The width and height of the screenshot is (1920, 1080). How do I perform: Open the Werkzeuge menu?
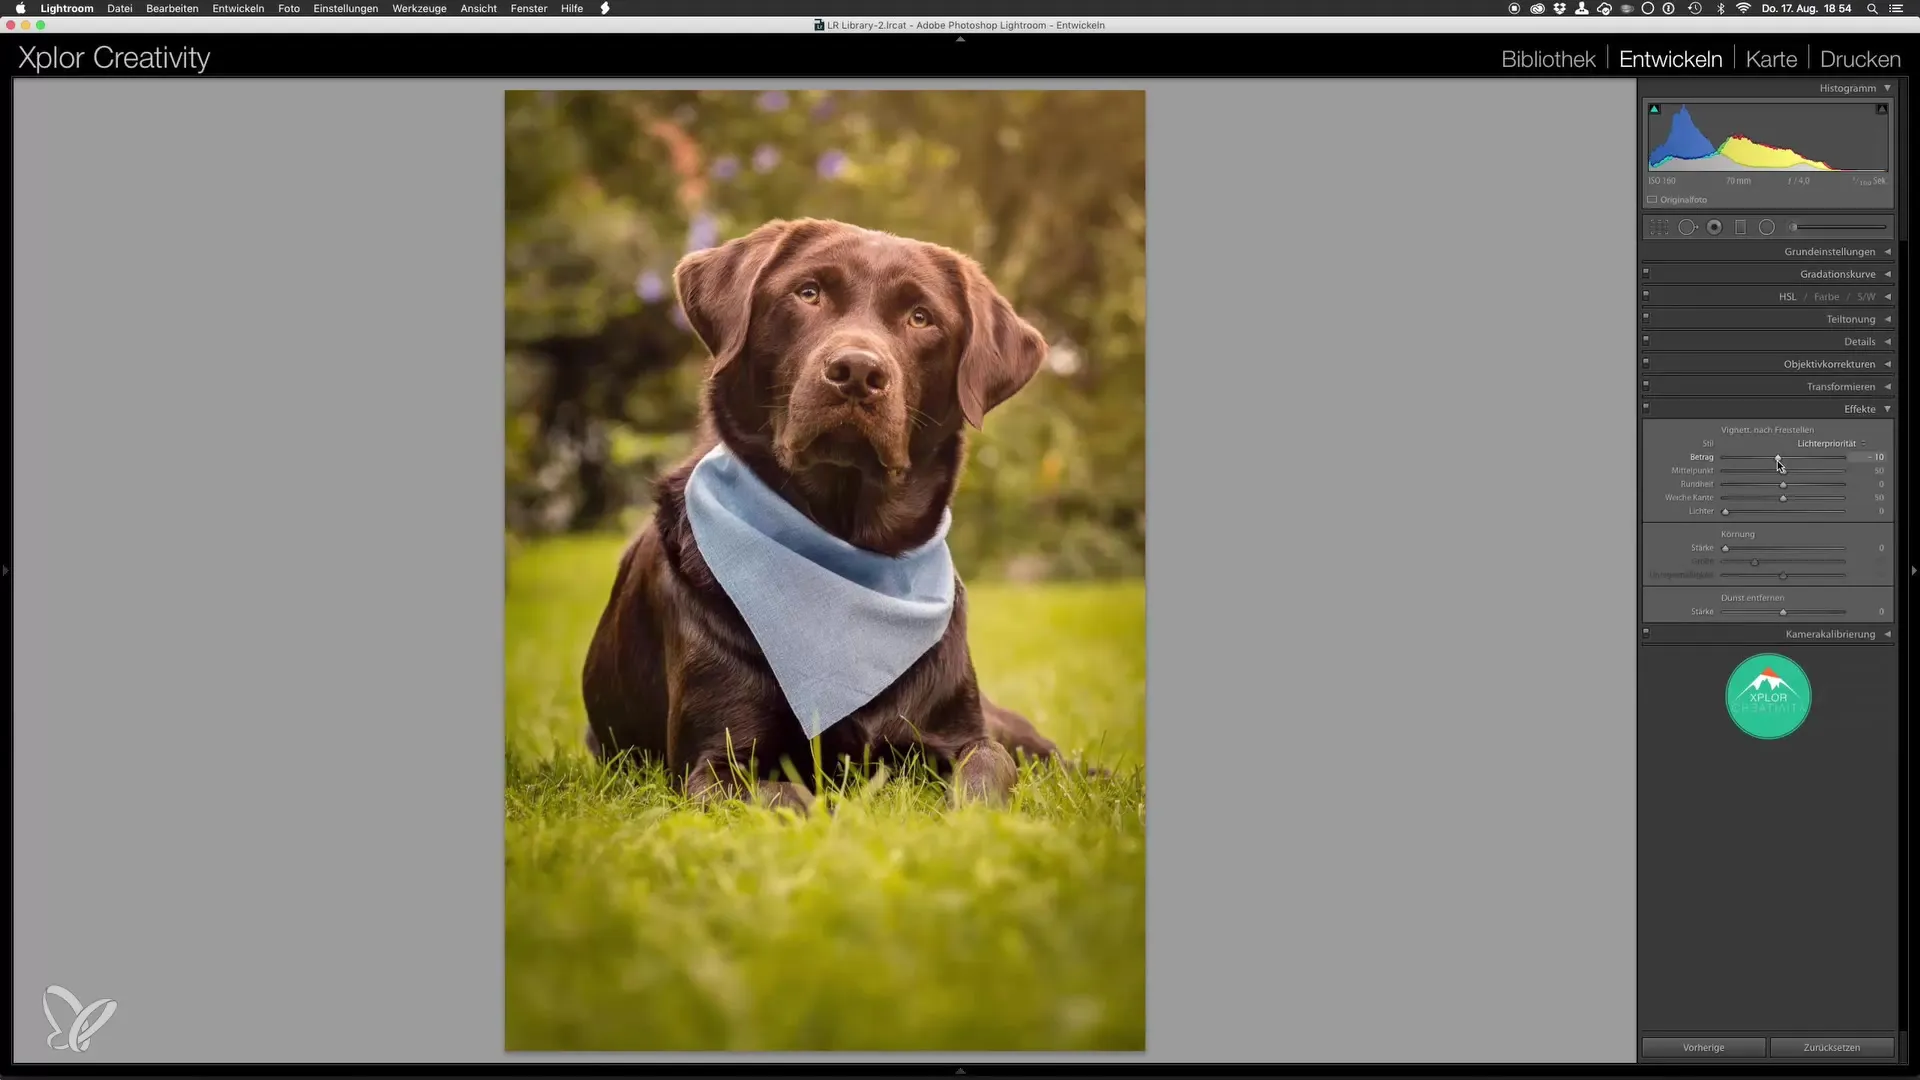click(x=419, y=8)
